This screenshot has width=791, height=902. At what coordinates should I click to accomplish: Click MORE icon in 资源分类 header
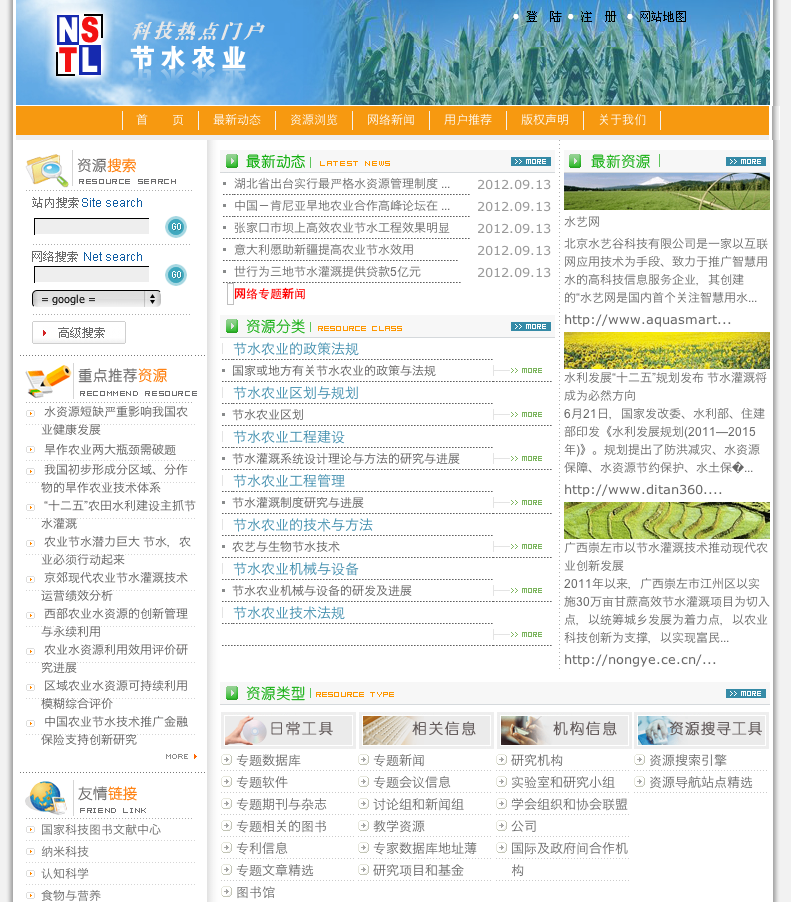[530, 326]
